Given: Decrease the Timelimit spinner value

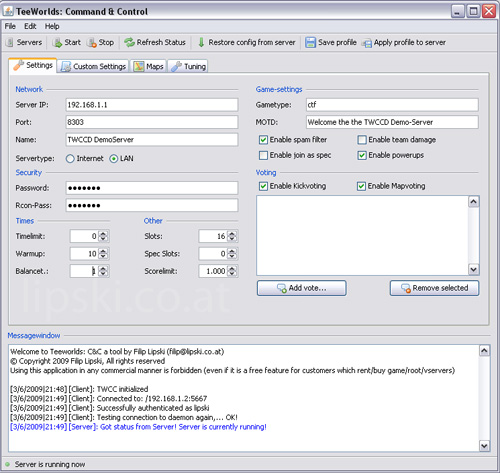Looking at the screenshot, I should [103, 239].
